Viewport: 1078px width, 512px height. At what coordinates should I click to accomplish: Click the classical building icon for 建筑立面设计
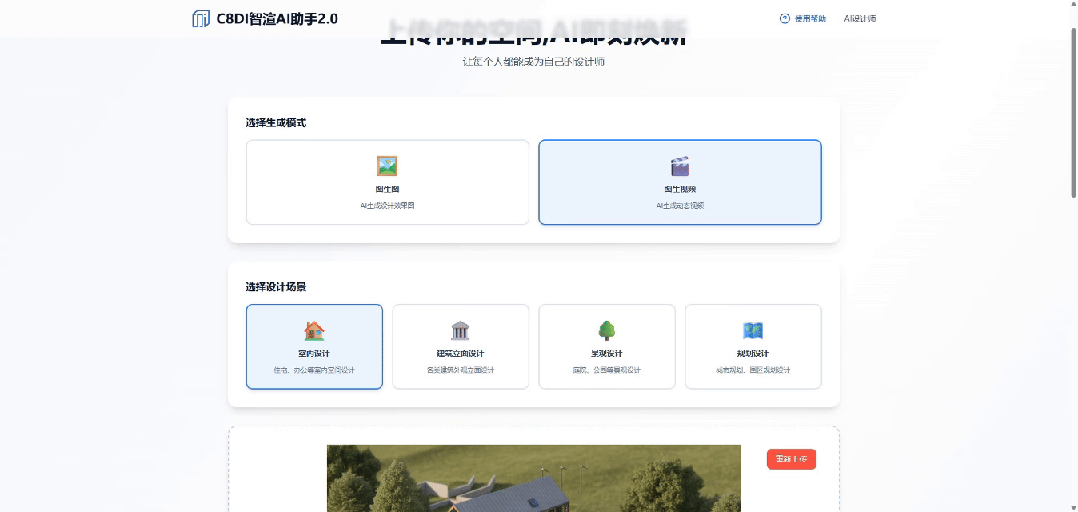[460, 331]
